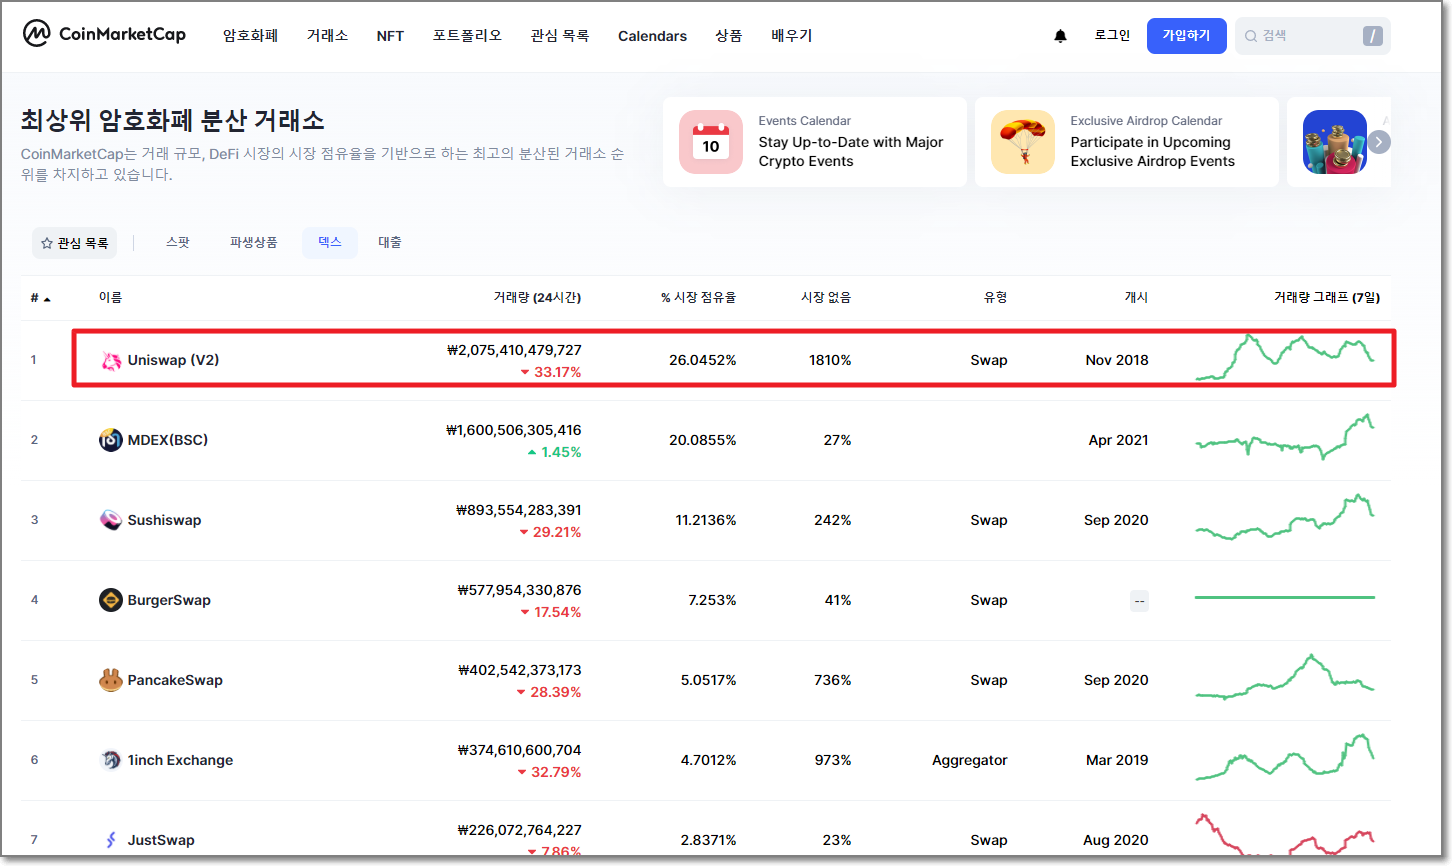This screenshot has height=866, width=1452.
Task: Click the 20.0855% market share value
Action: pyautogui.click(x=703, y=440)
